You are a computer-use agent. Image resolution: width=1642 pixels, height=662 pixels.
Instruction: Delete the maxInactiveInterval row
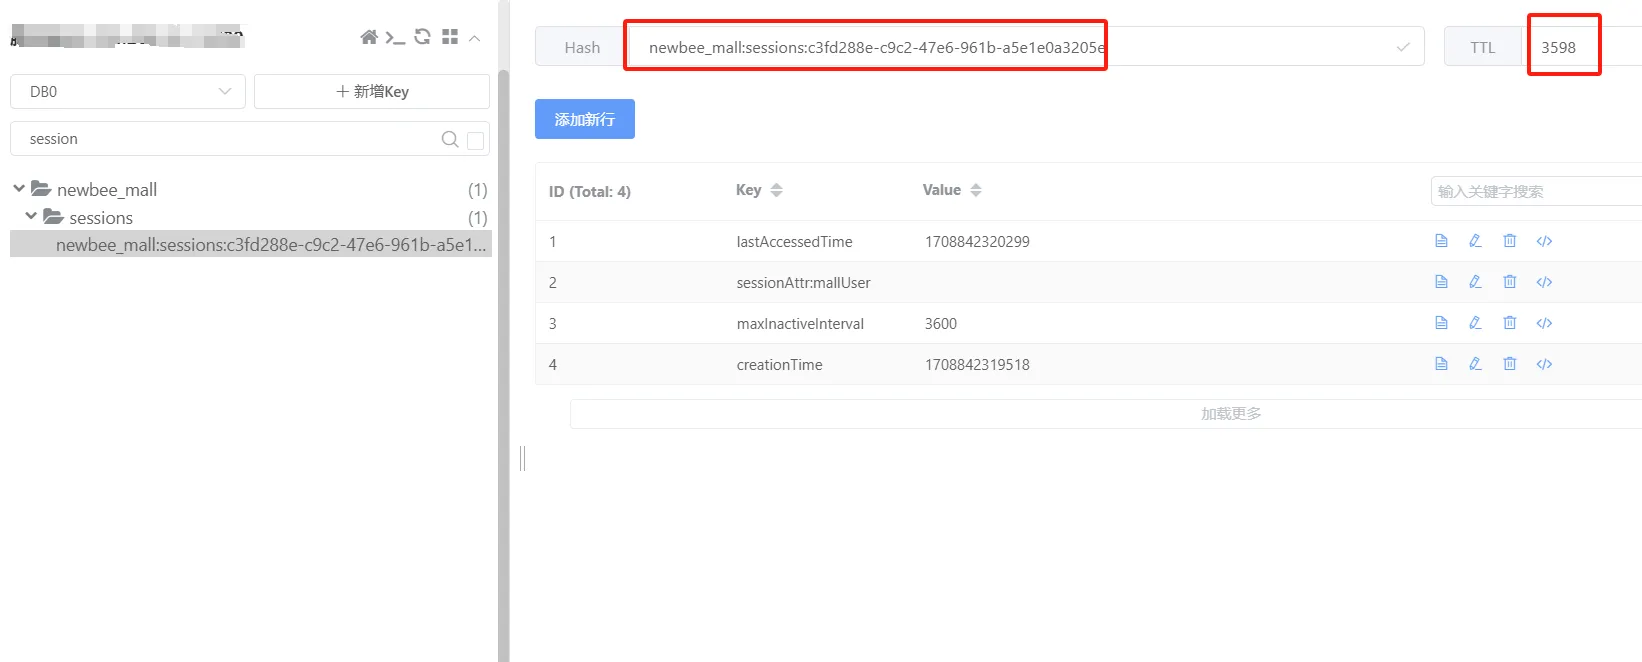[x=1510, y=323]
